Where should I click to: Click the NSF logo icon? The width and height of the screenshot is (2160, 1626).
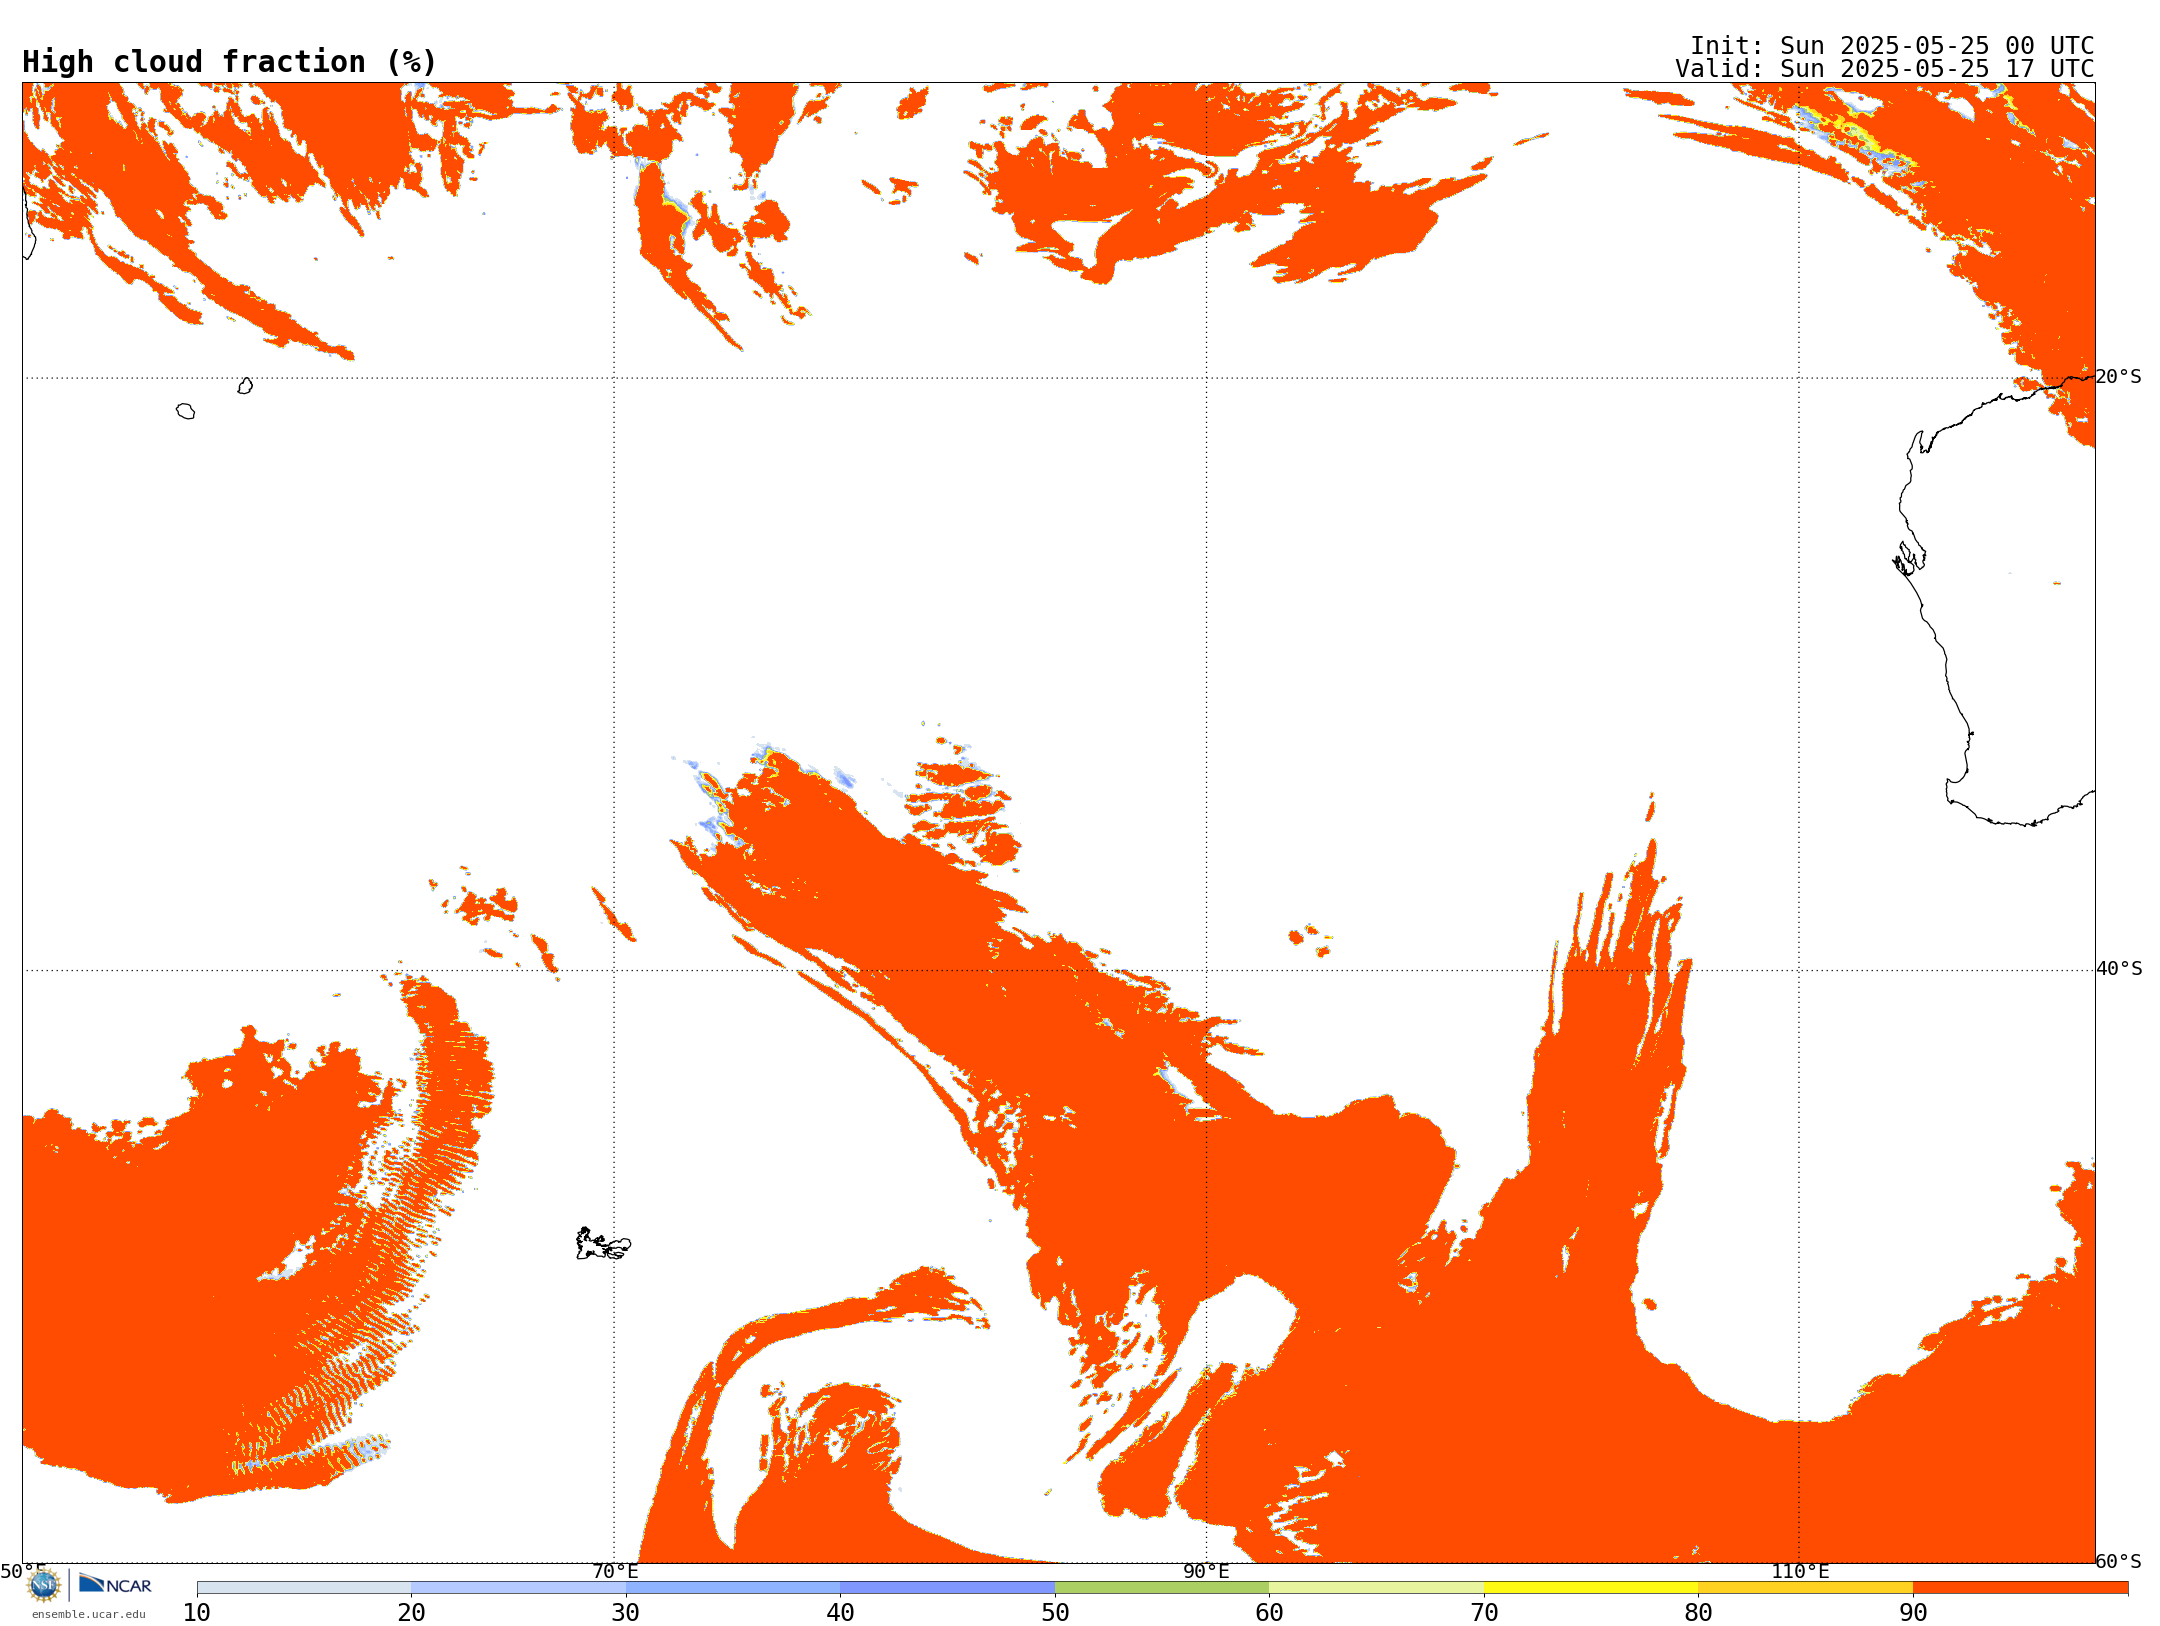coord(44,1585)
